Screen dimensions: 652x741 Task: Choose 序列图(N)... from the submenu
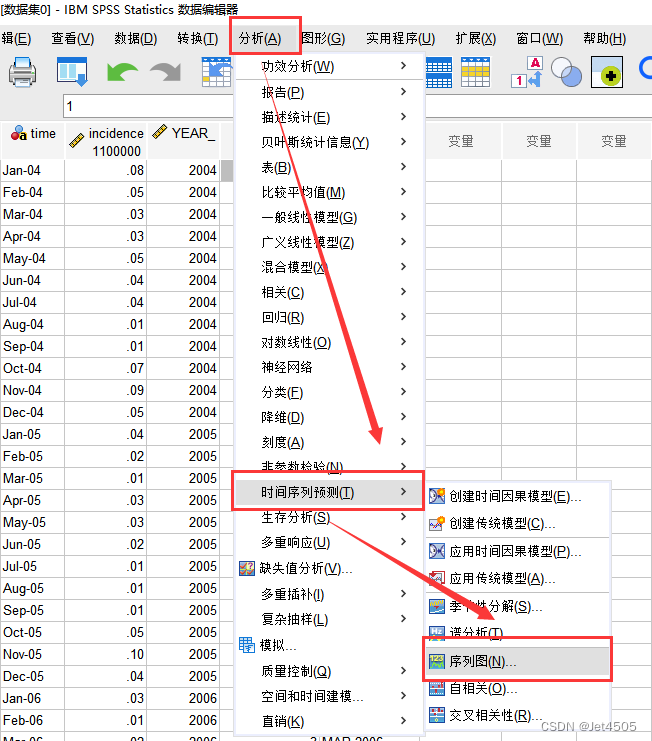(x=518, y=661)
